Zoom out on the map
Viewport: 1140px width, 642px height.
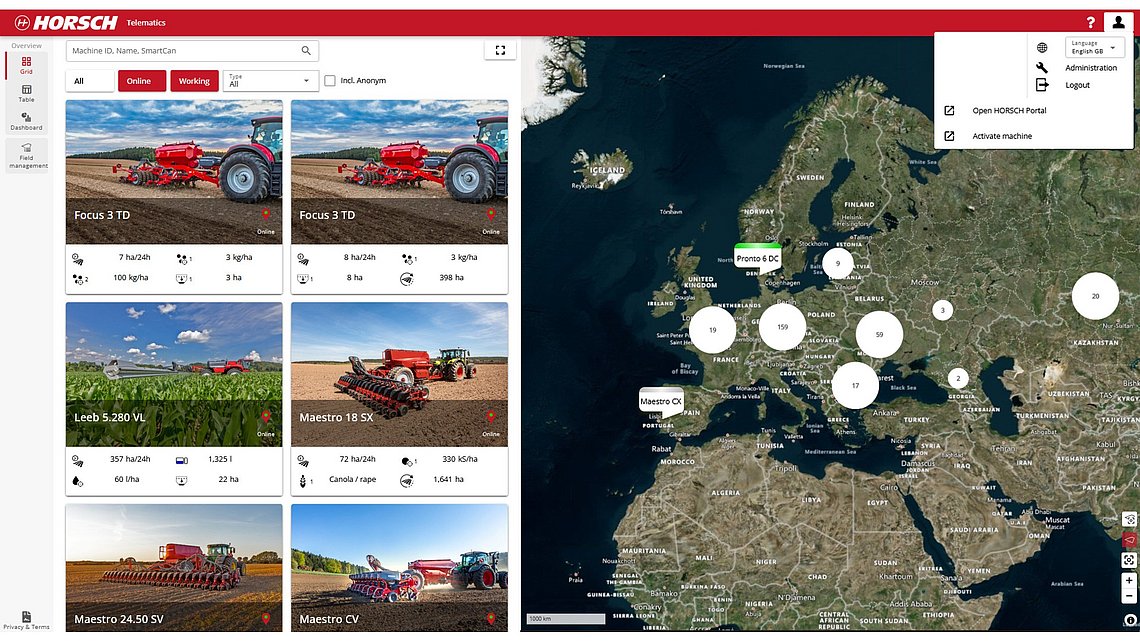[1129, 596]
